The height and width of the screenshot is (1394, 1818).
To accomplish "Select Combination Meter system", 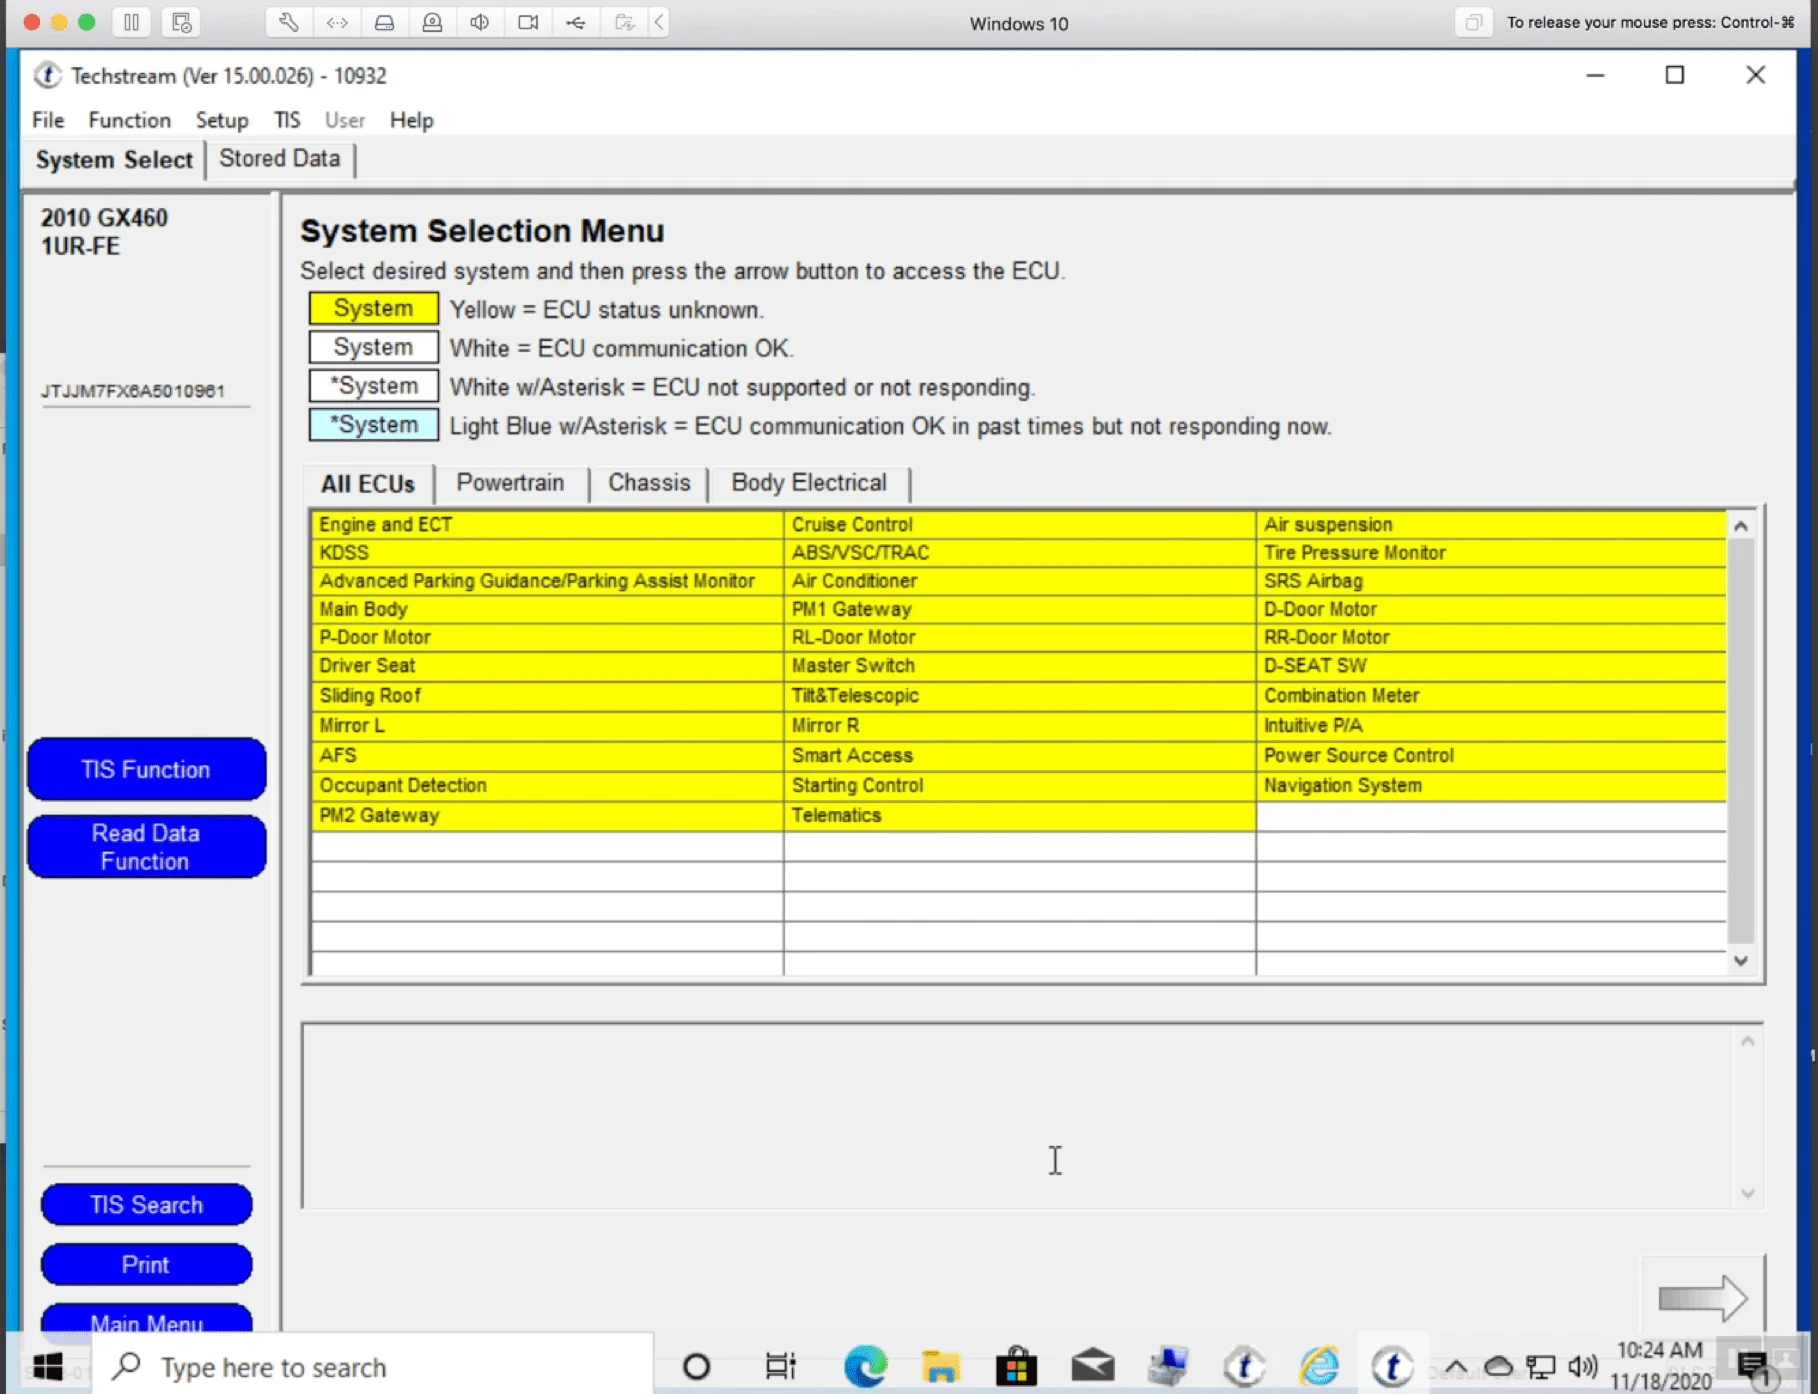I will point(1491,695).
